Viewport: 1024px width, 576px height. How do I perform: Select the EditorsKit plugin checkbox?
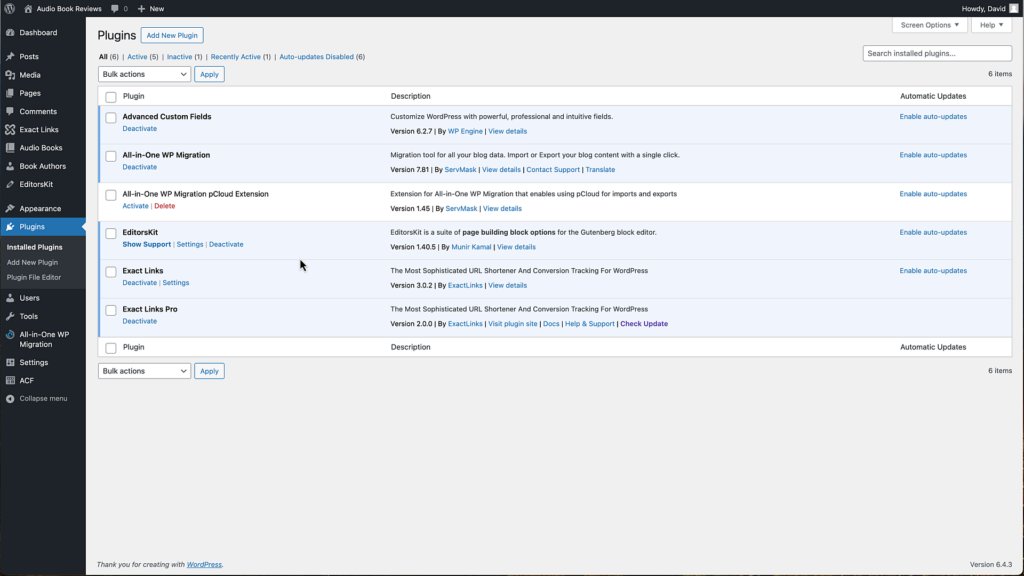tap(111, 234)
